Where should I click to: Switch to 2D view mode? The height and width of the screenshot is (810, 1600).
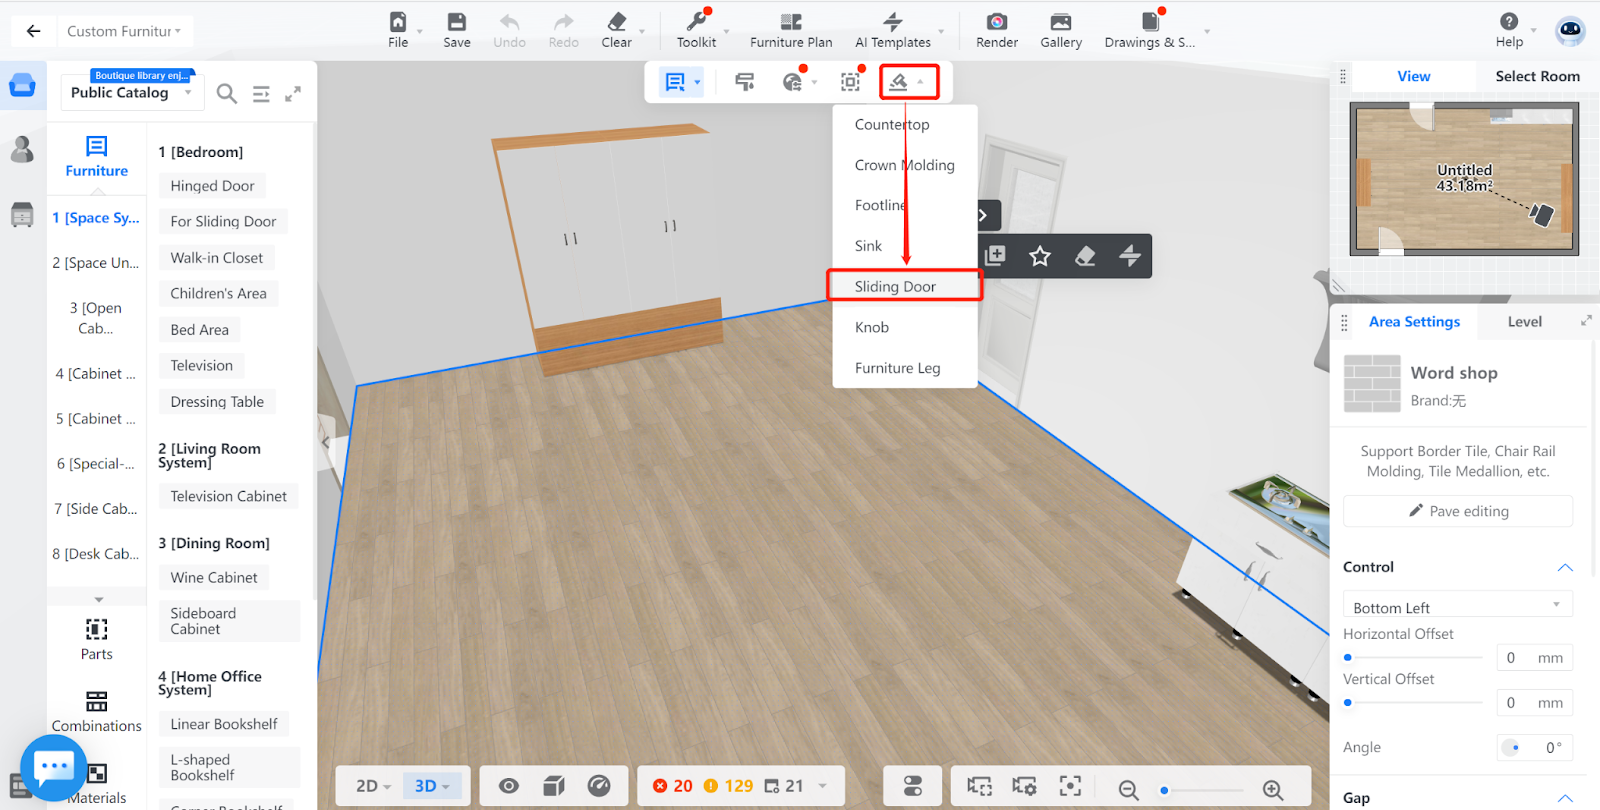click(373, 786)
